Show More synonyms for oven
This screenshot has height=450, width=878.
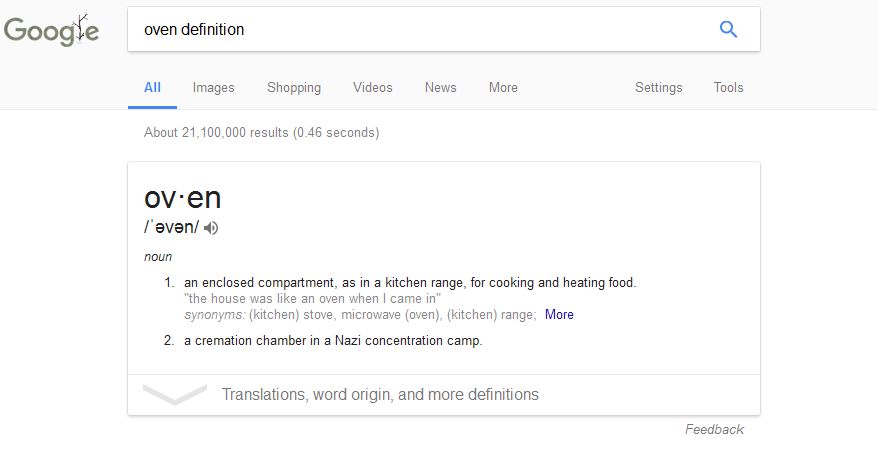pos(559,314)
